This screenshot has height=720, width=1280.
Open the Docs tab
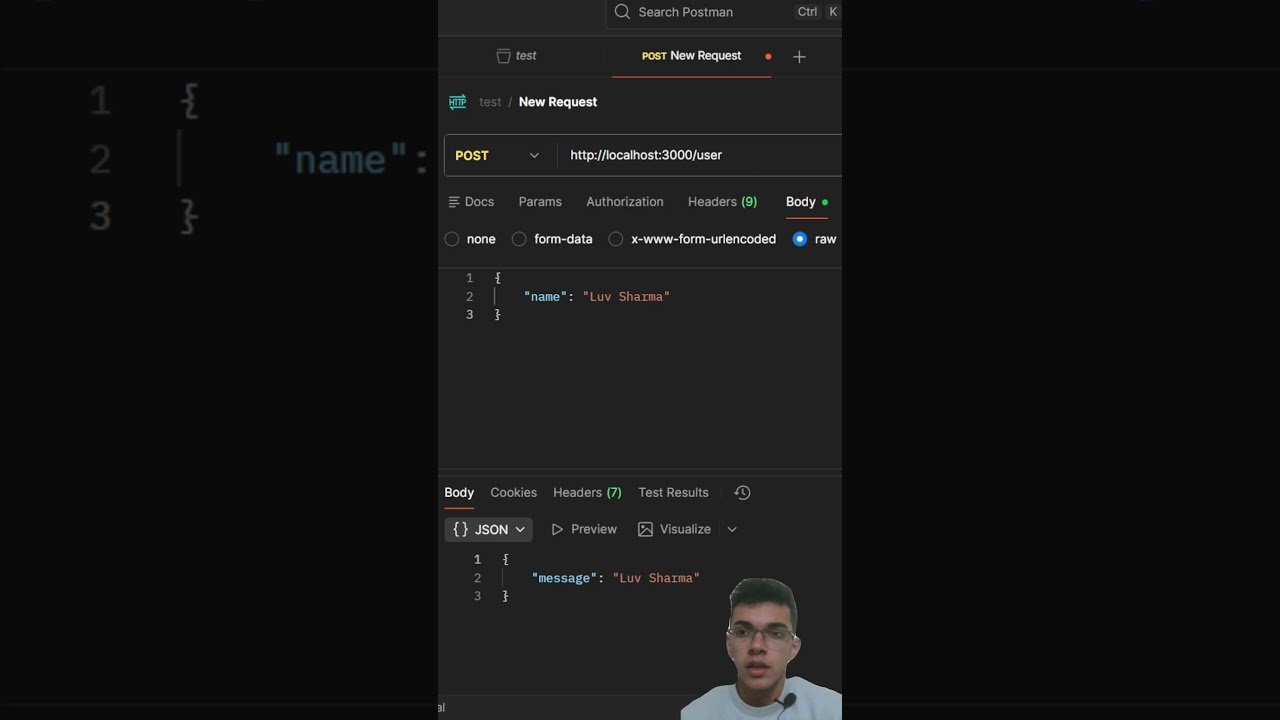coord(471,202)
